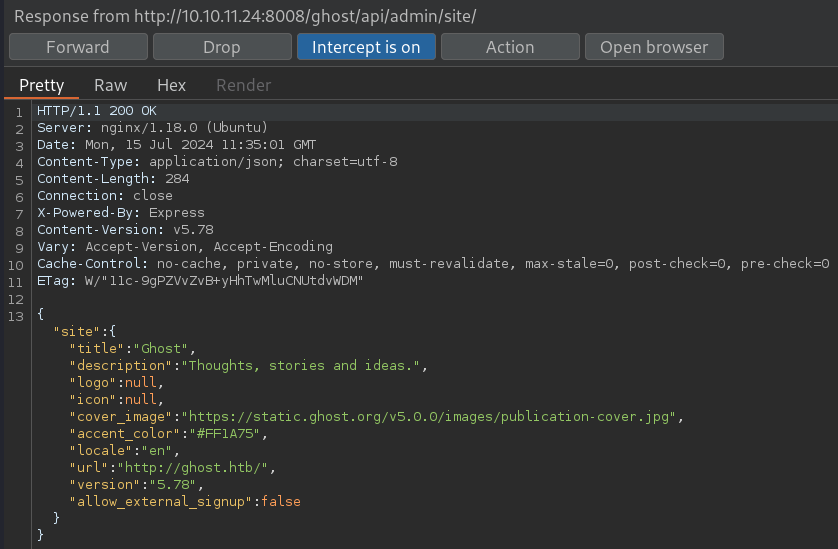Click line number 13 in gutter
This screenshot has width=838, height=549.
16,316
